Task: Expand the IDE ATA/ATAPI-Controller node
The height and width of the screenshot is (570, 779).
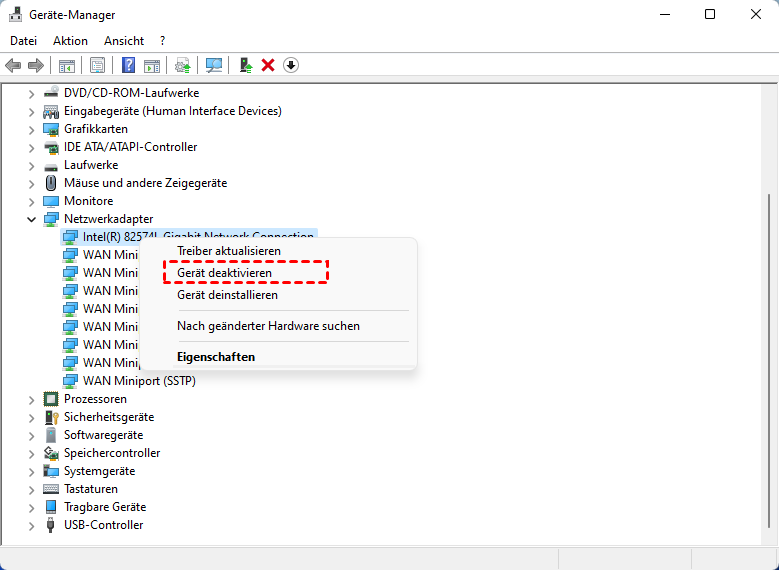Action: (31, 148)
